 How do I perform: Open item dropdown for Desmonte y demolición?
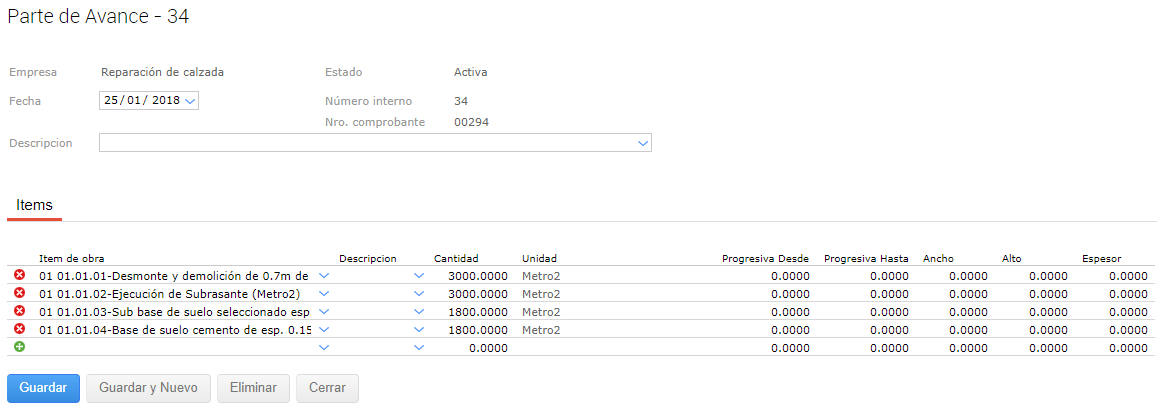pos(323,276)
